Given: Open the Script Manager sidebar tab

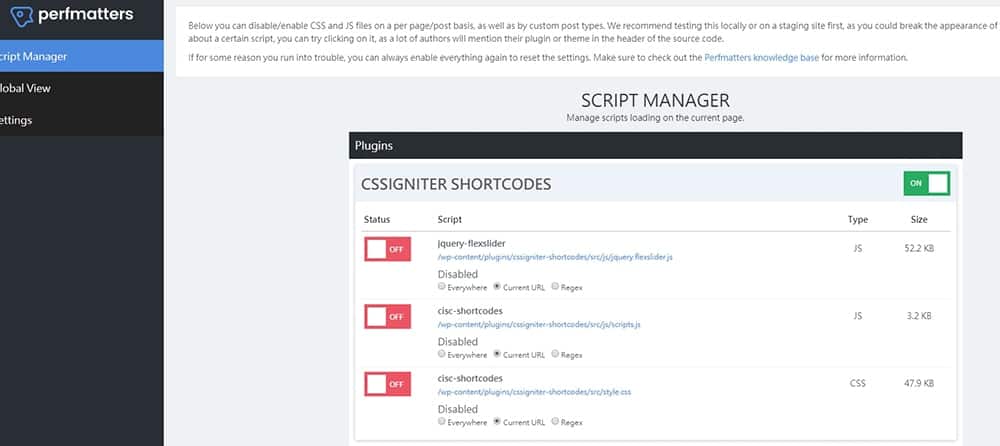Looking at the screenshot, I should [x=40, y=56].
